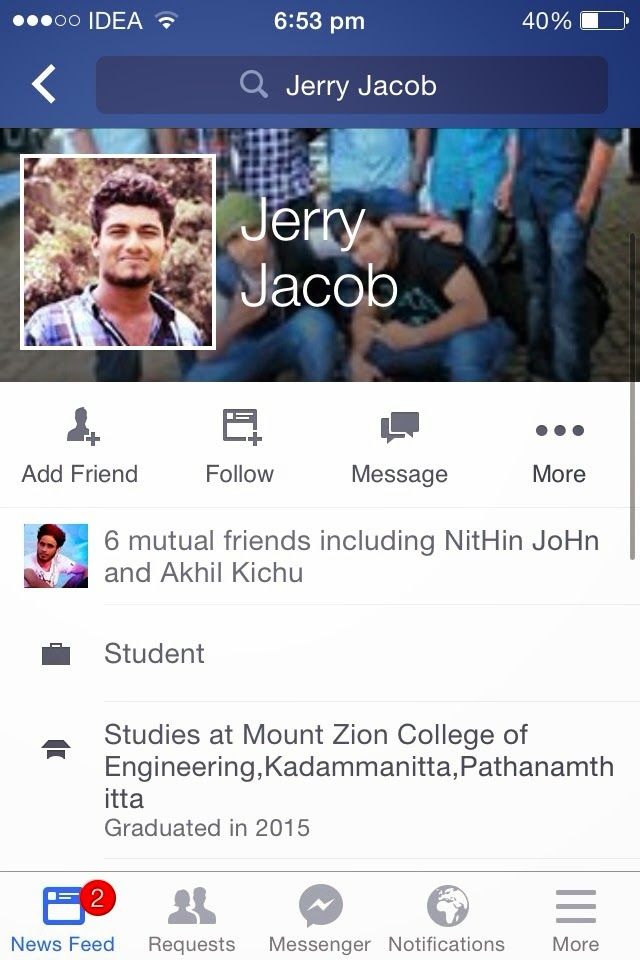Tap the back arrow icon

coord(44,84)
